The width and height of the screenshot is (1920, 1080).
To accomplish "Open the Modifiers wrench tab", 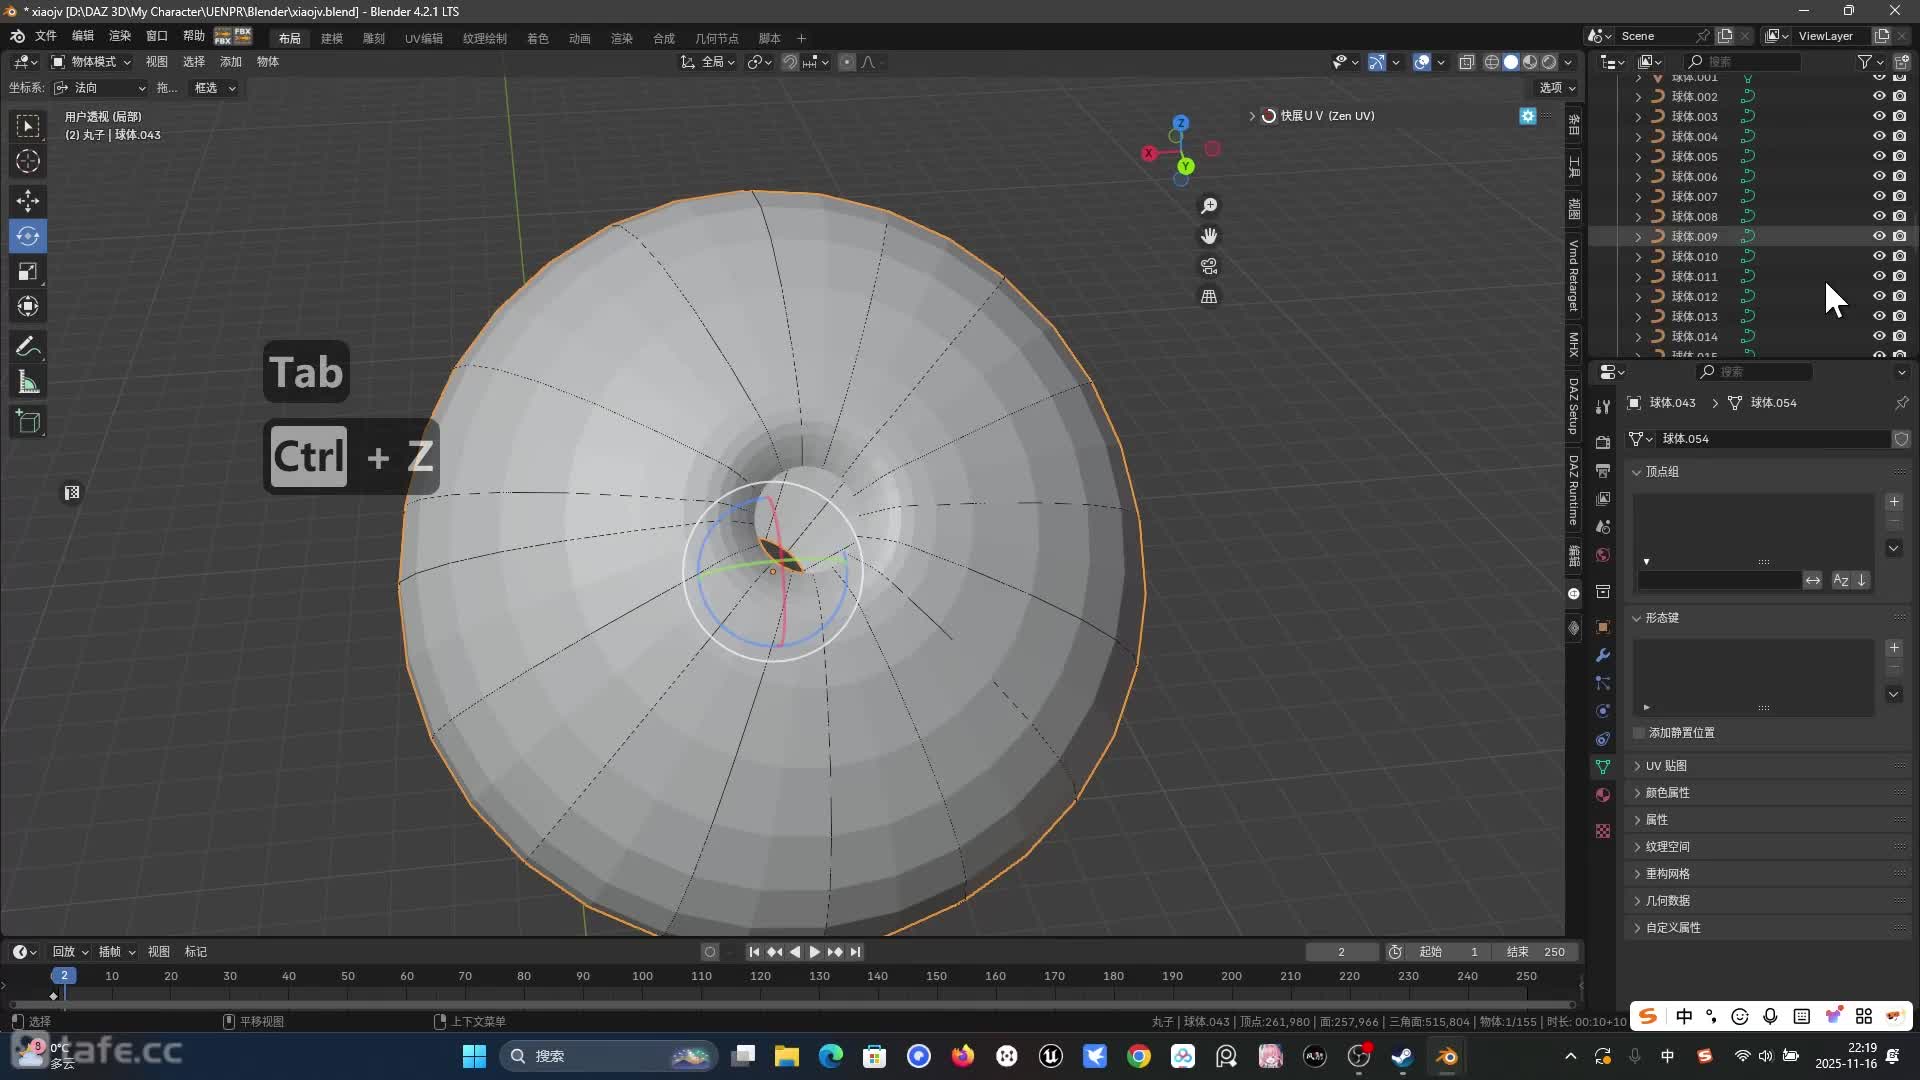I will coord(1603,655).
